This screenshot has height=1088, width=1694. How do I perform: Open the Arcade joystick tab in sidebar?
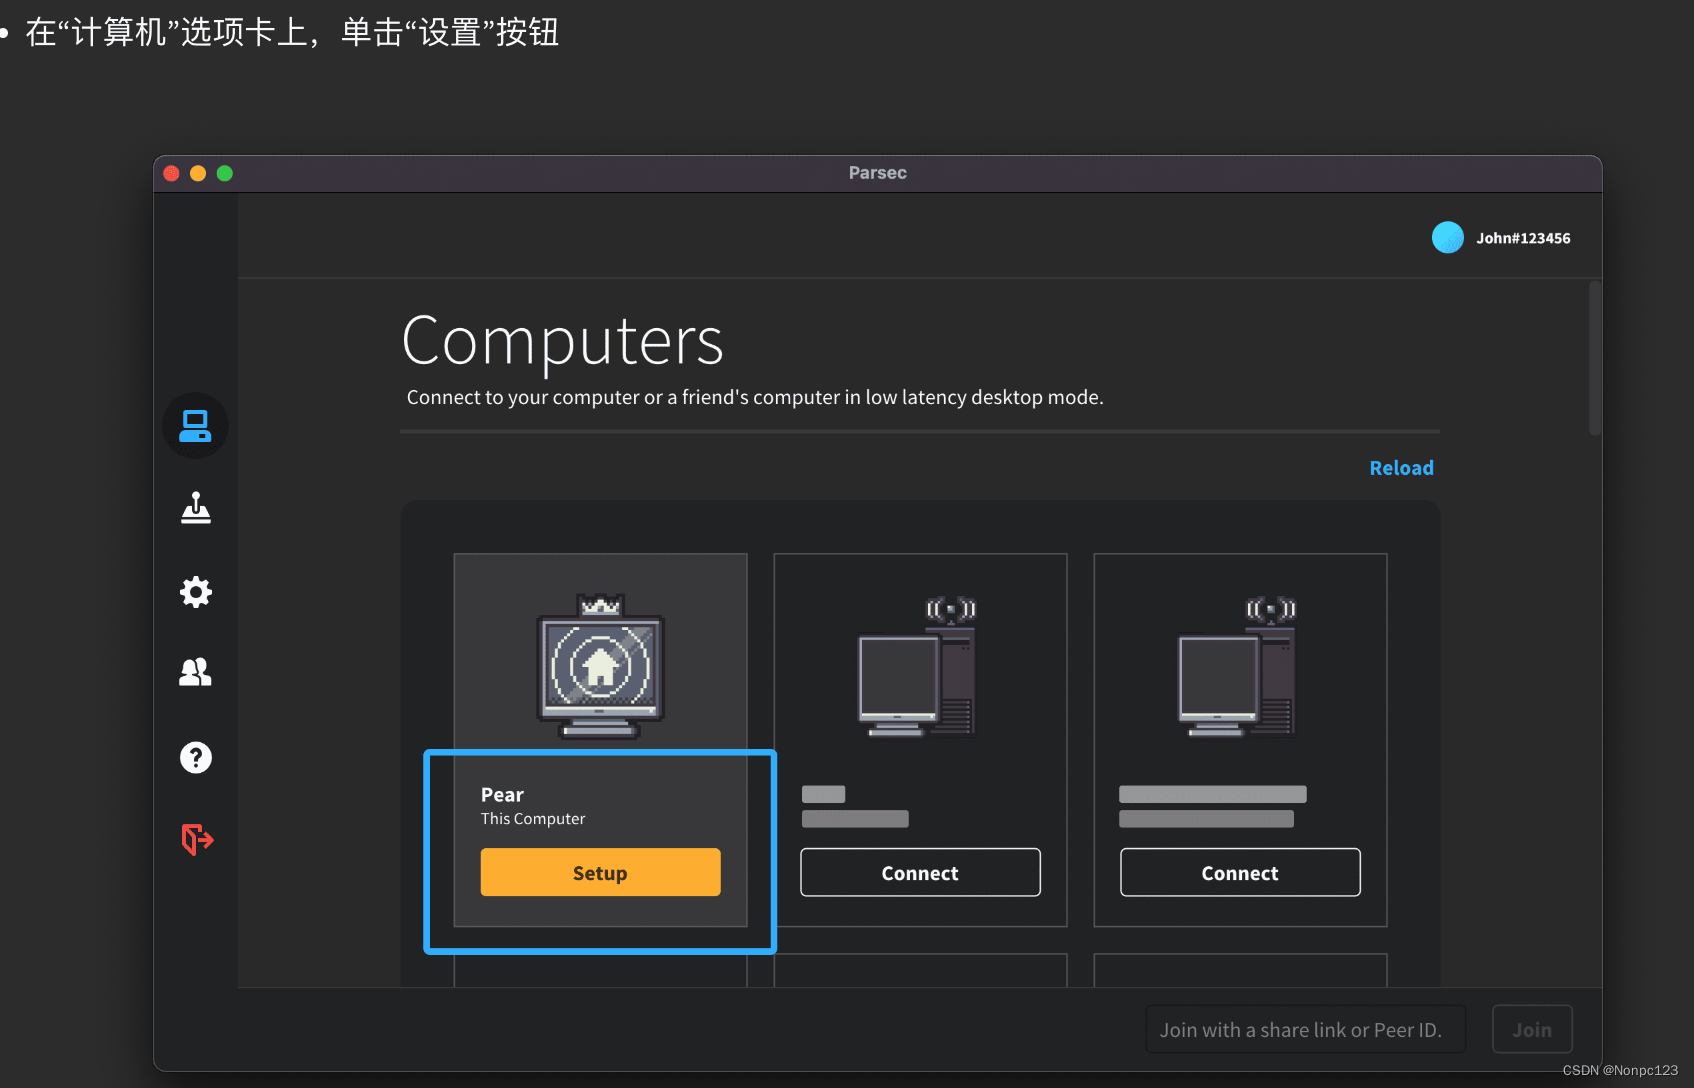click(195, 508)
